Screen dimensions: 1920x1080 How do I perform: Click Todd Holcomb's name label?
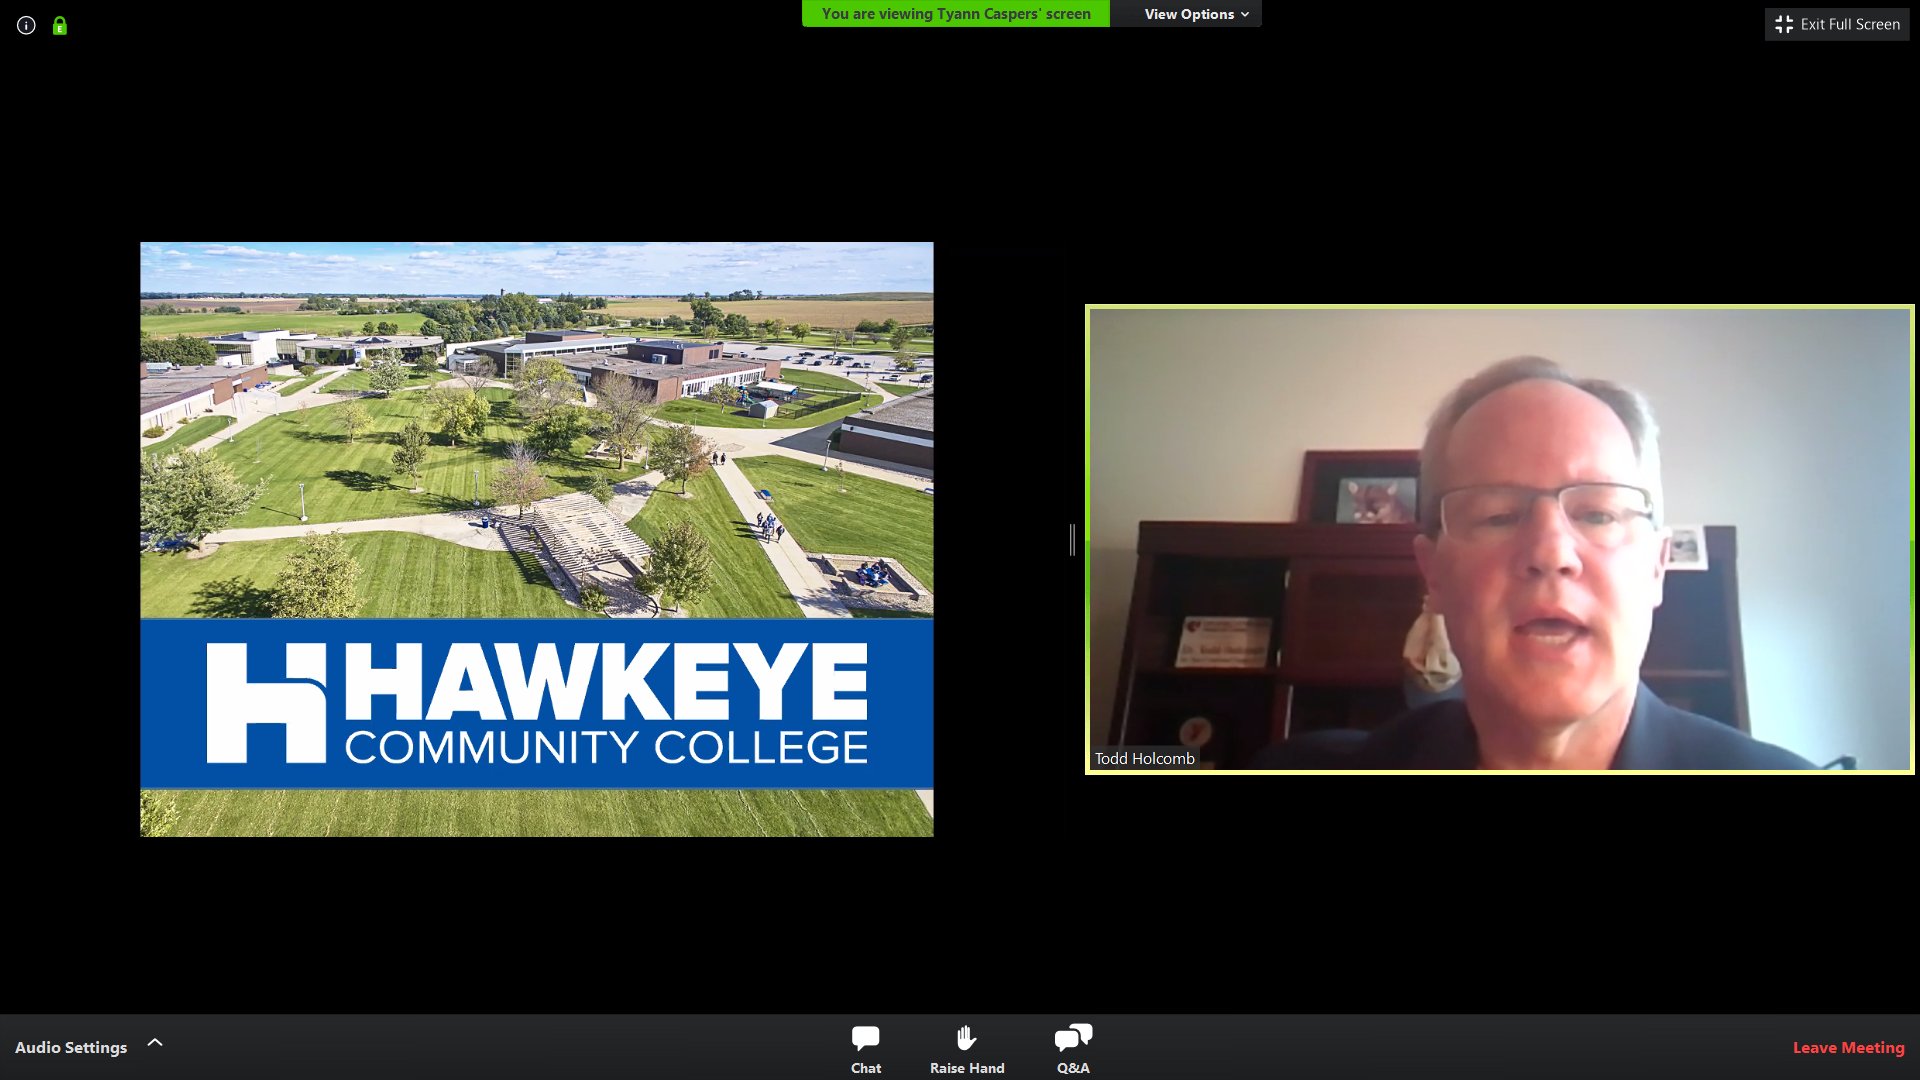1145,758
